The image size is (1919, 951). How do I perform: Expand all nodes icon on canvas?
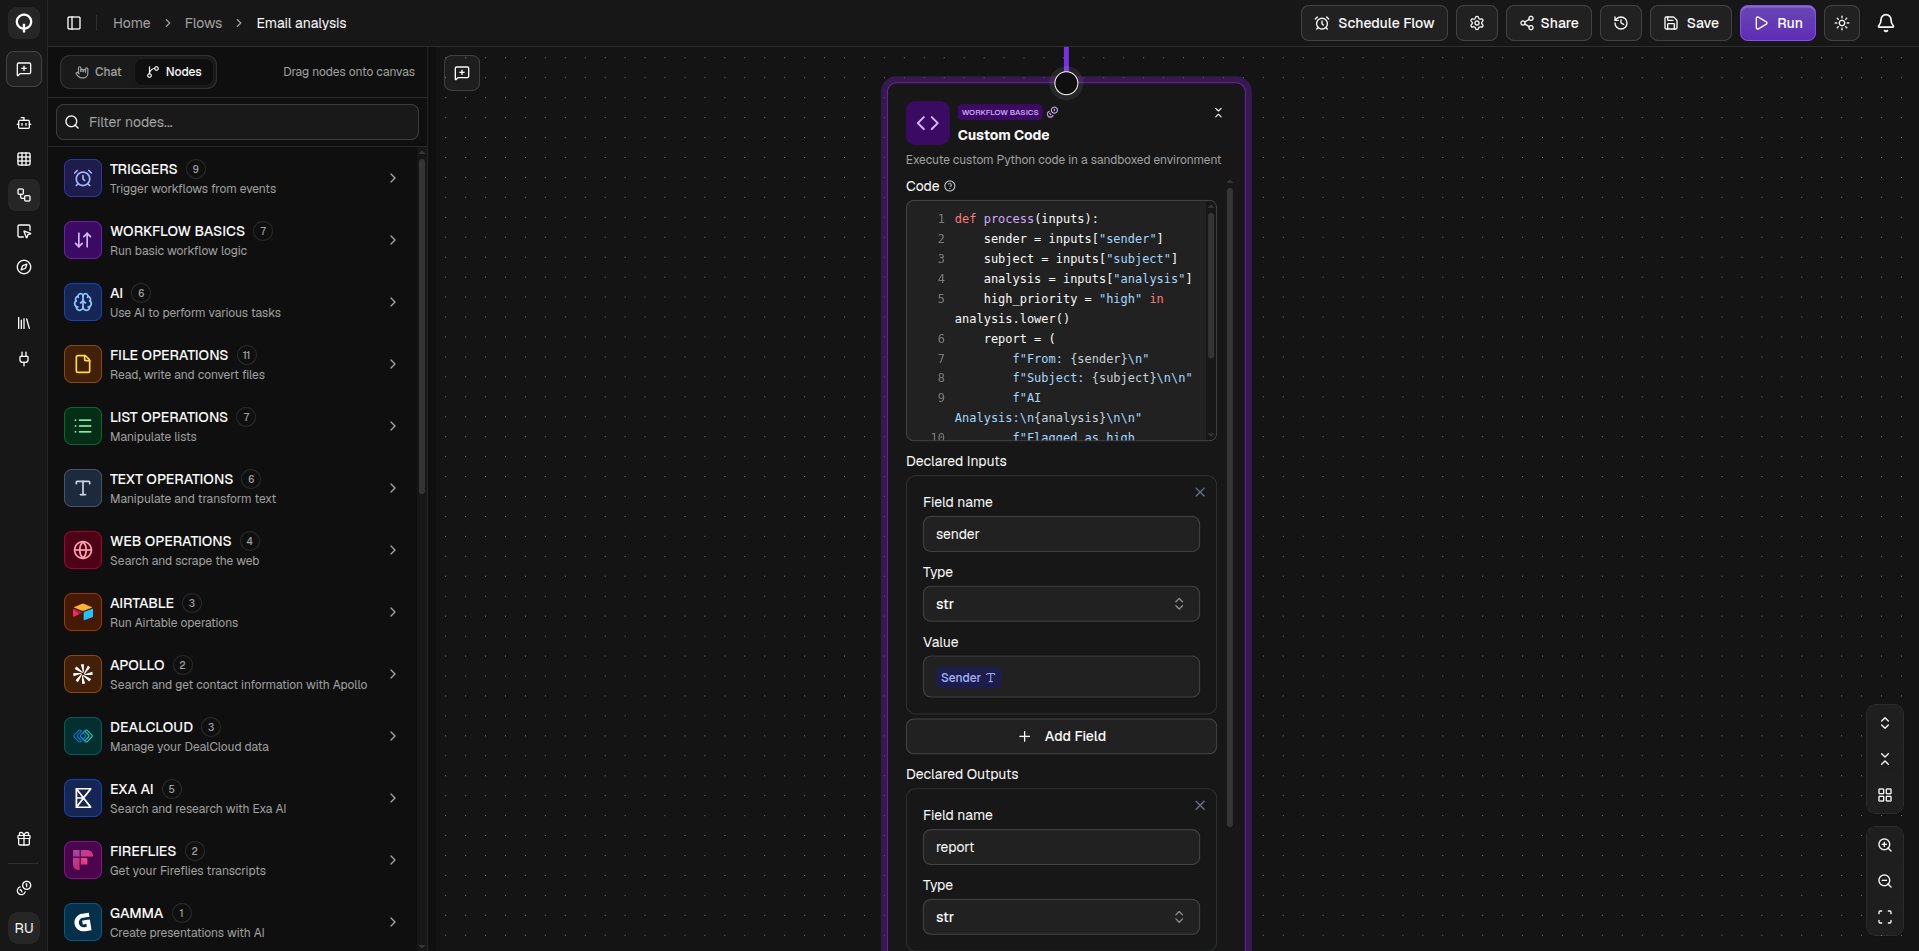click(x=1885, y=723)
